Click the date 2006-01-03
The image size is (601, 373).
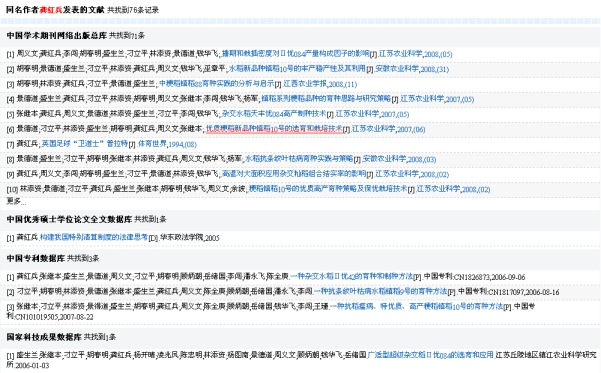click(32, 365)
